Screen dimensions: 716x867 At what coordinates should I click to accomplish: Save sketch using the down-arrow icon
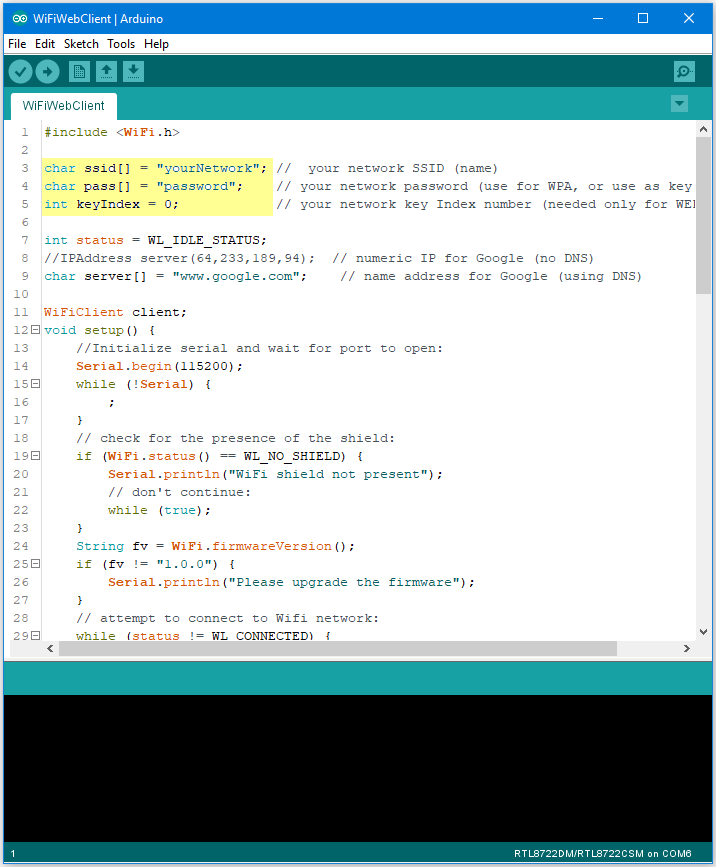pos(133,71)
